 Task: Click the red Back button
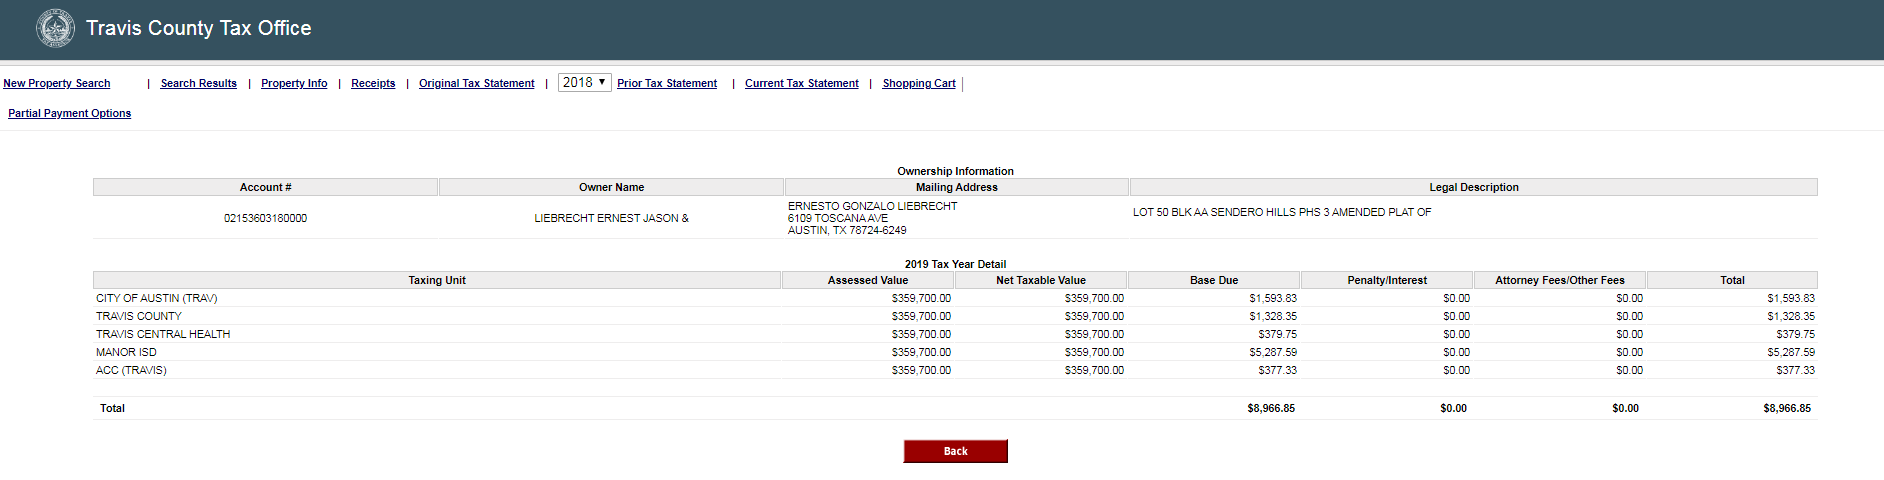pyautogui.click(x=955, y=451)
